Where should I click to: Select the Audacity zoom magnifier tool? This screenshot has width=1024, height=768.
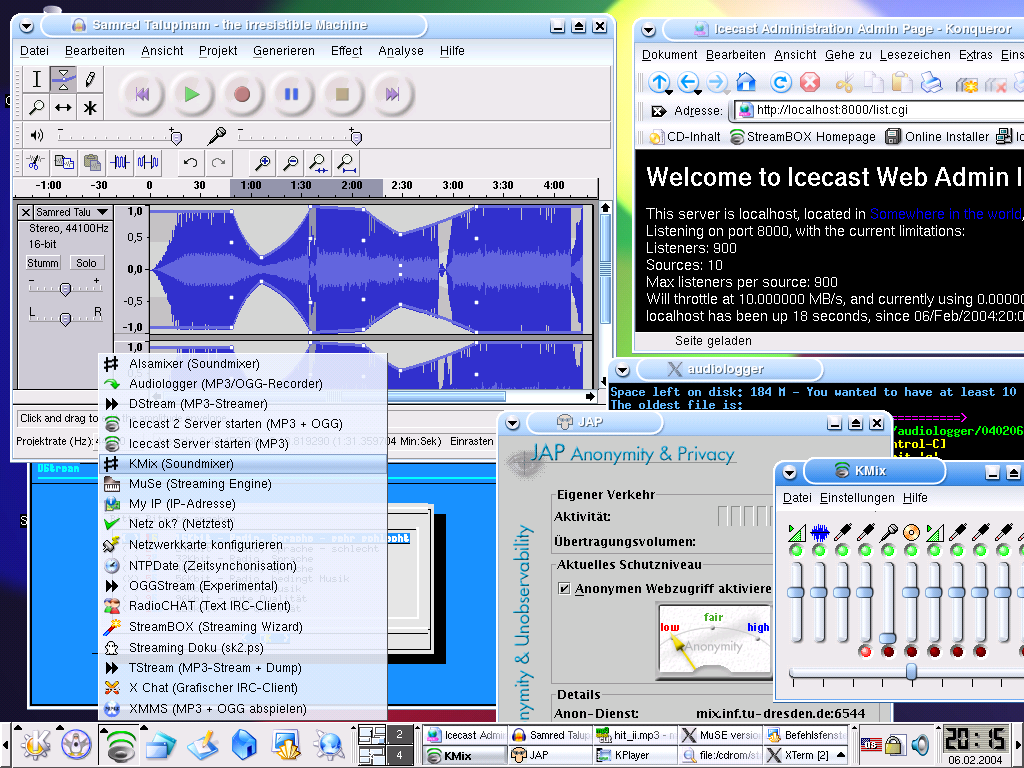37,107
